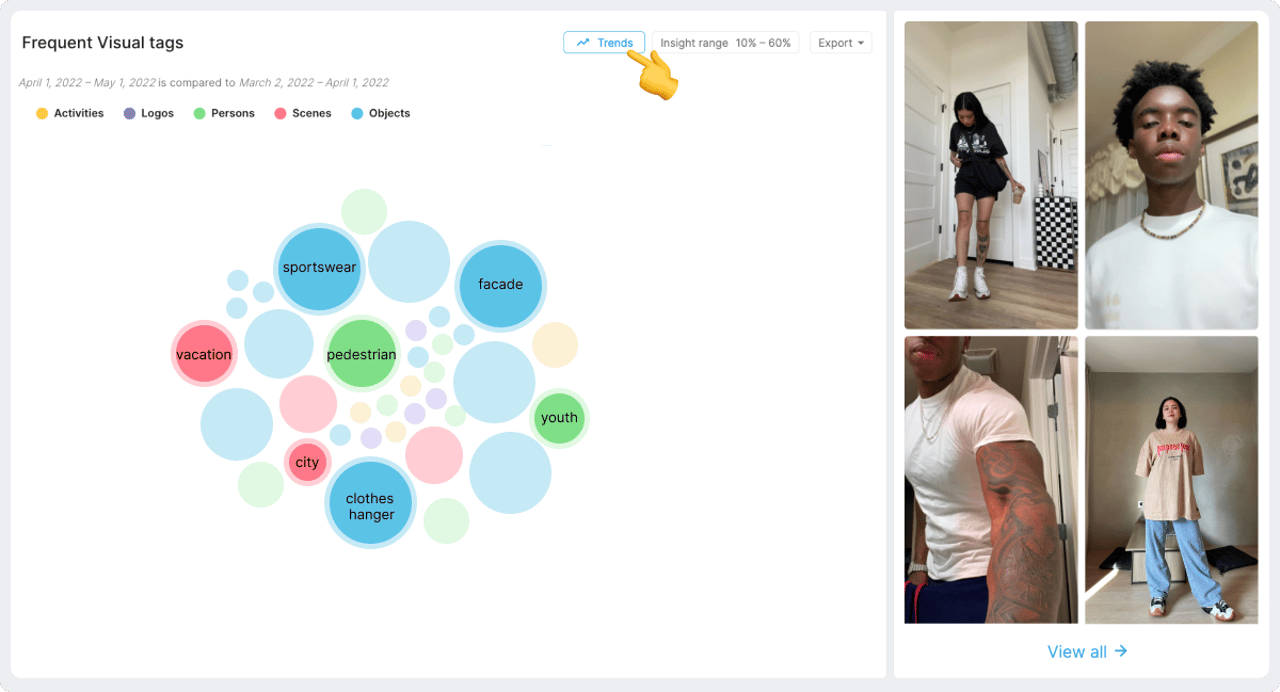Open the photo of woman in black outfit

[x=991, y=175]
